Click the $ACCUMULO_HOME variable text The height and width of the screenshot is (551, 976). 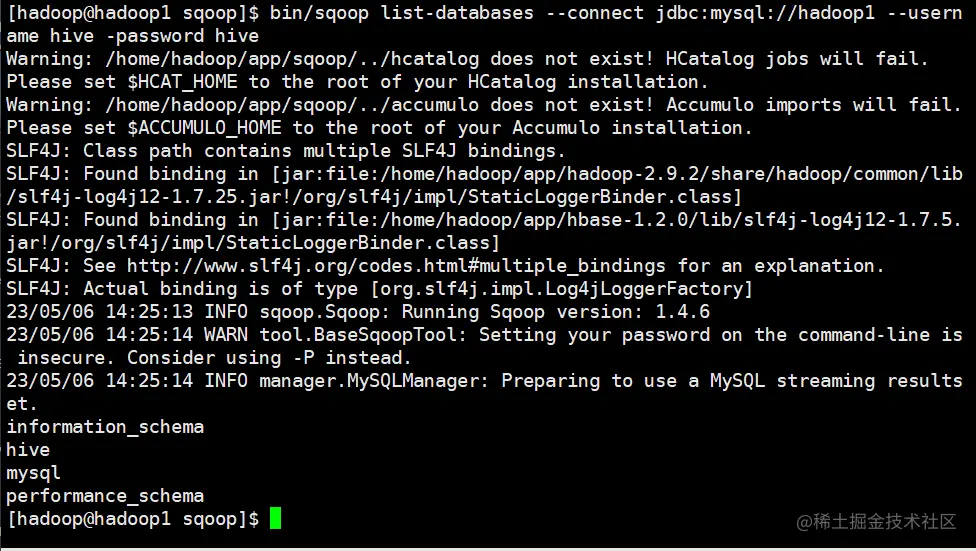point(204,128)
